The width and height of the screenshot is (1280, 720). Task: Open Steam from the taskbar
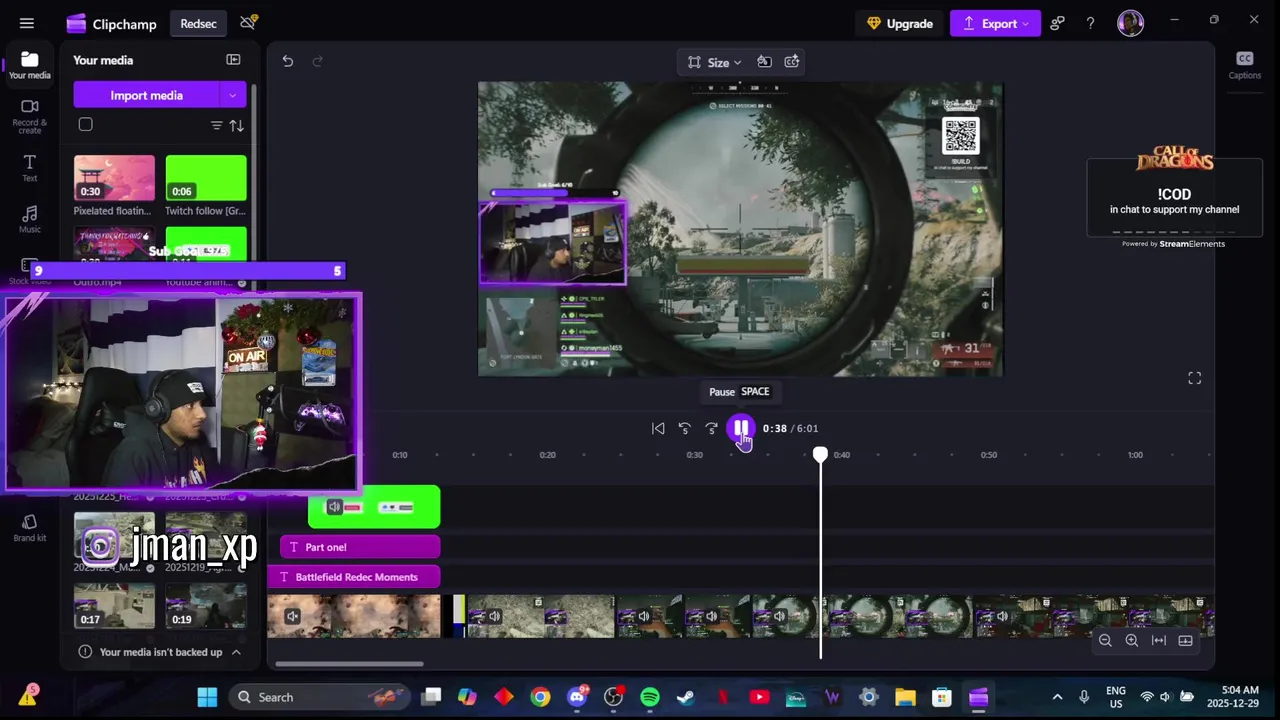[686, 697]
